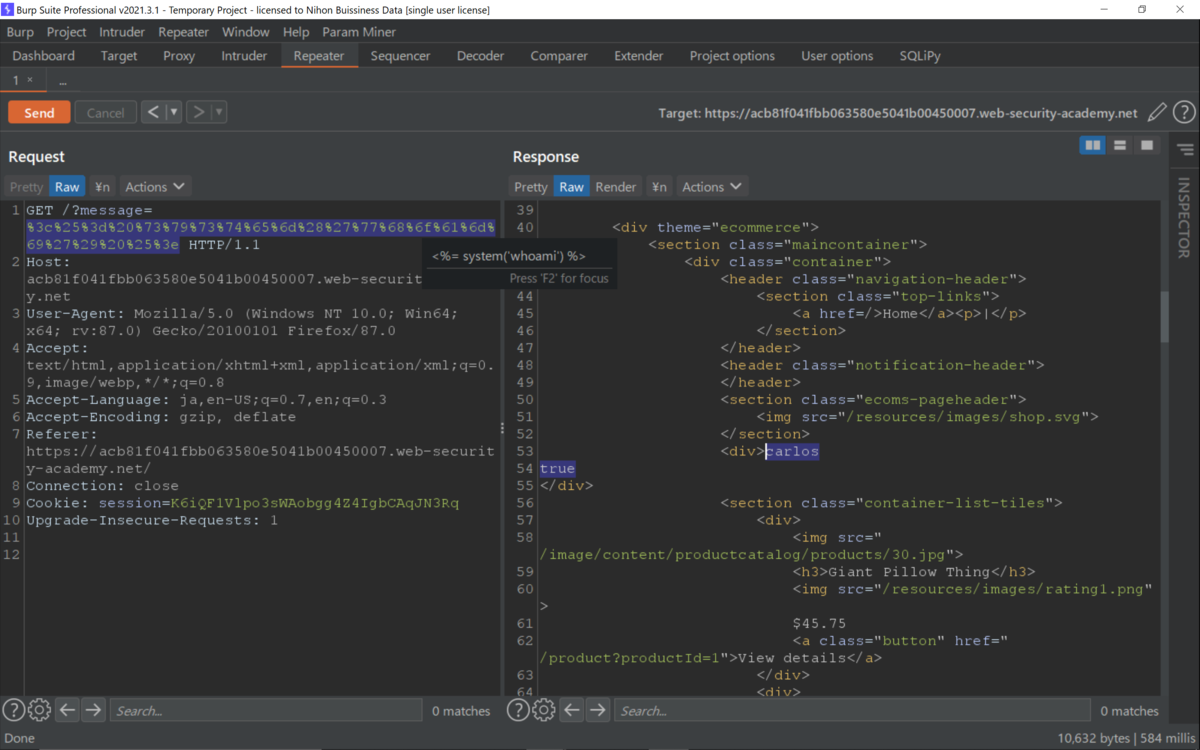
Task: Open the Window menu
Action: [245, 32]
